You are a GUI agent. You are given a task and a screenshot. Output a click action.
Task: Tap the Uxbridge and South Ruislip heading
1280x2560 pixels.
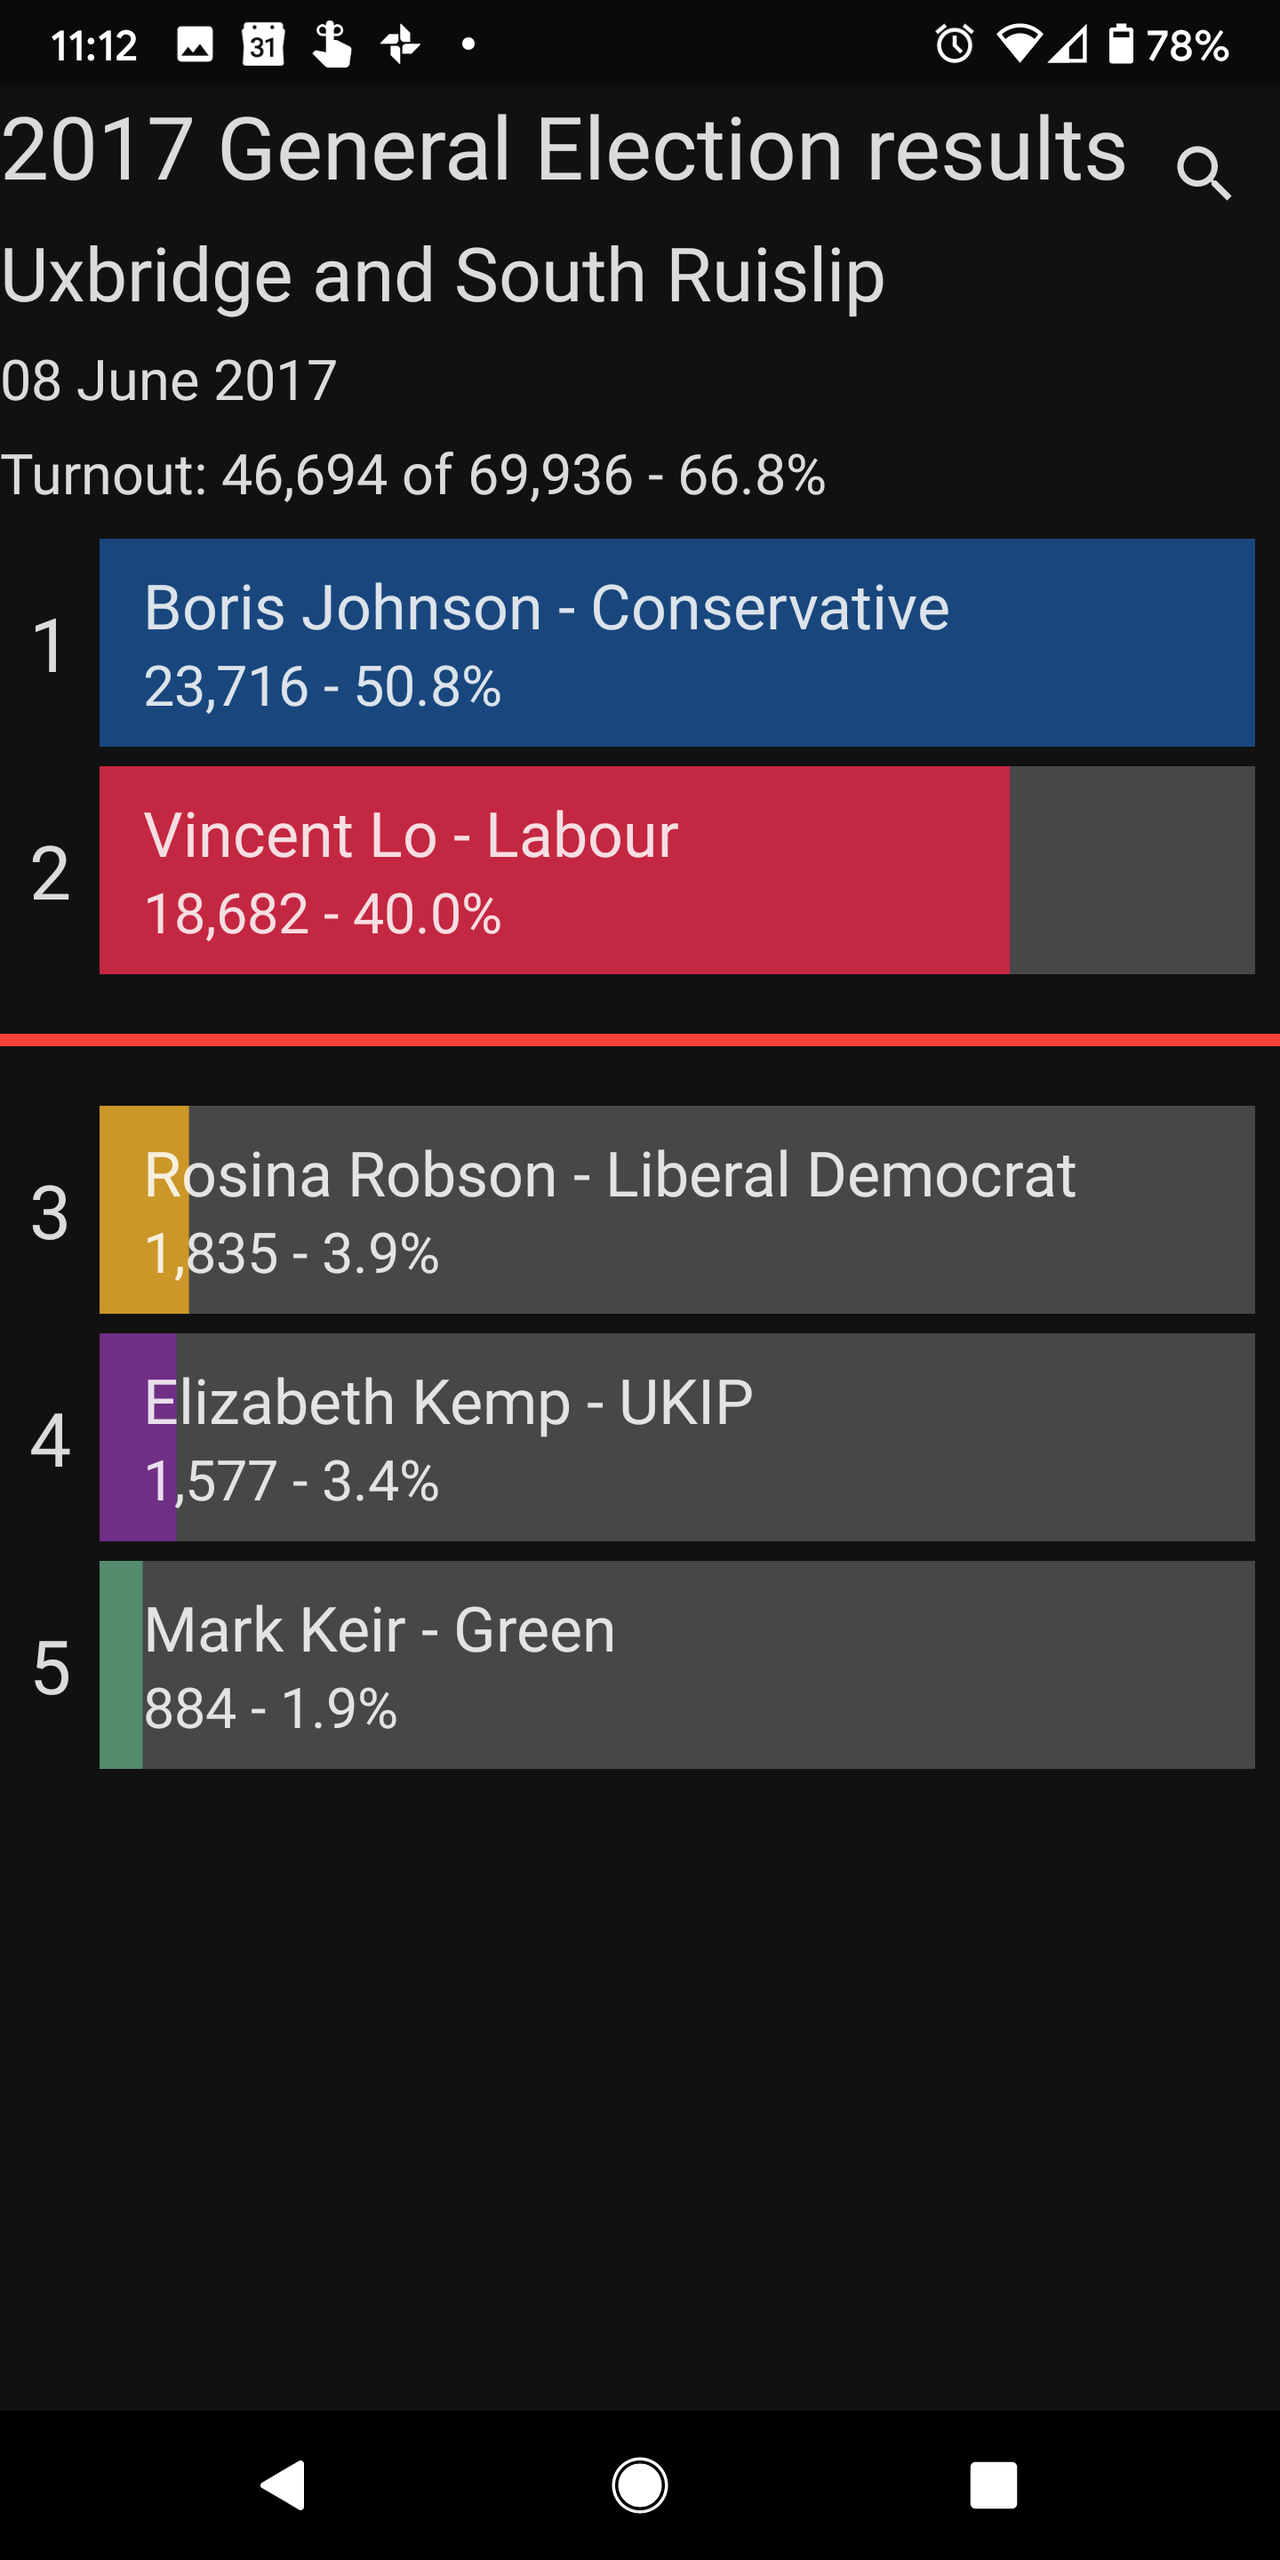coord(443,275)
